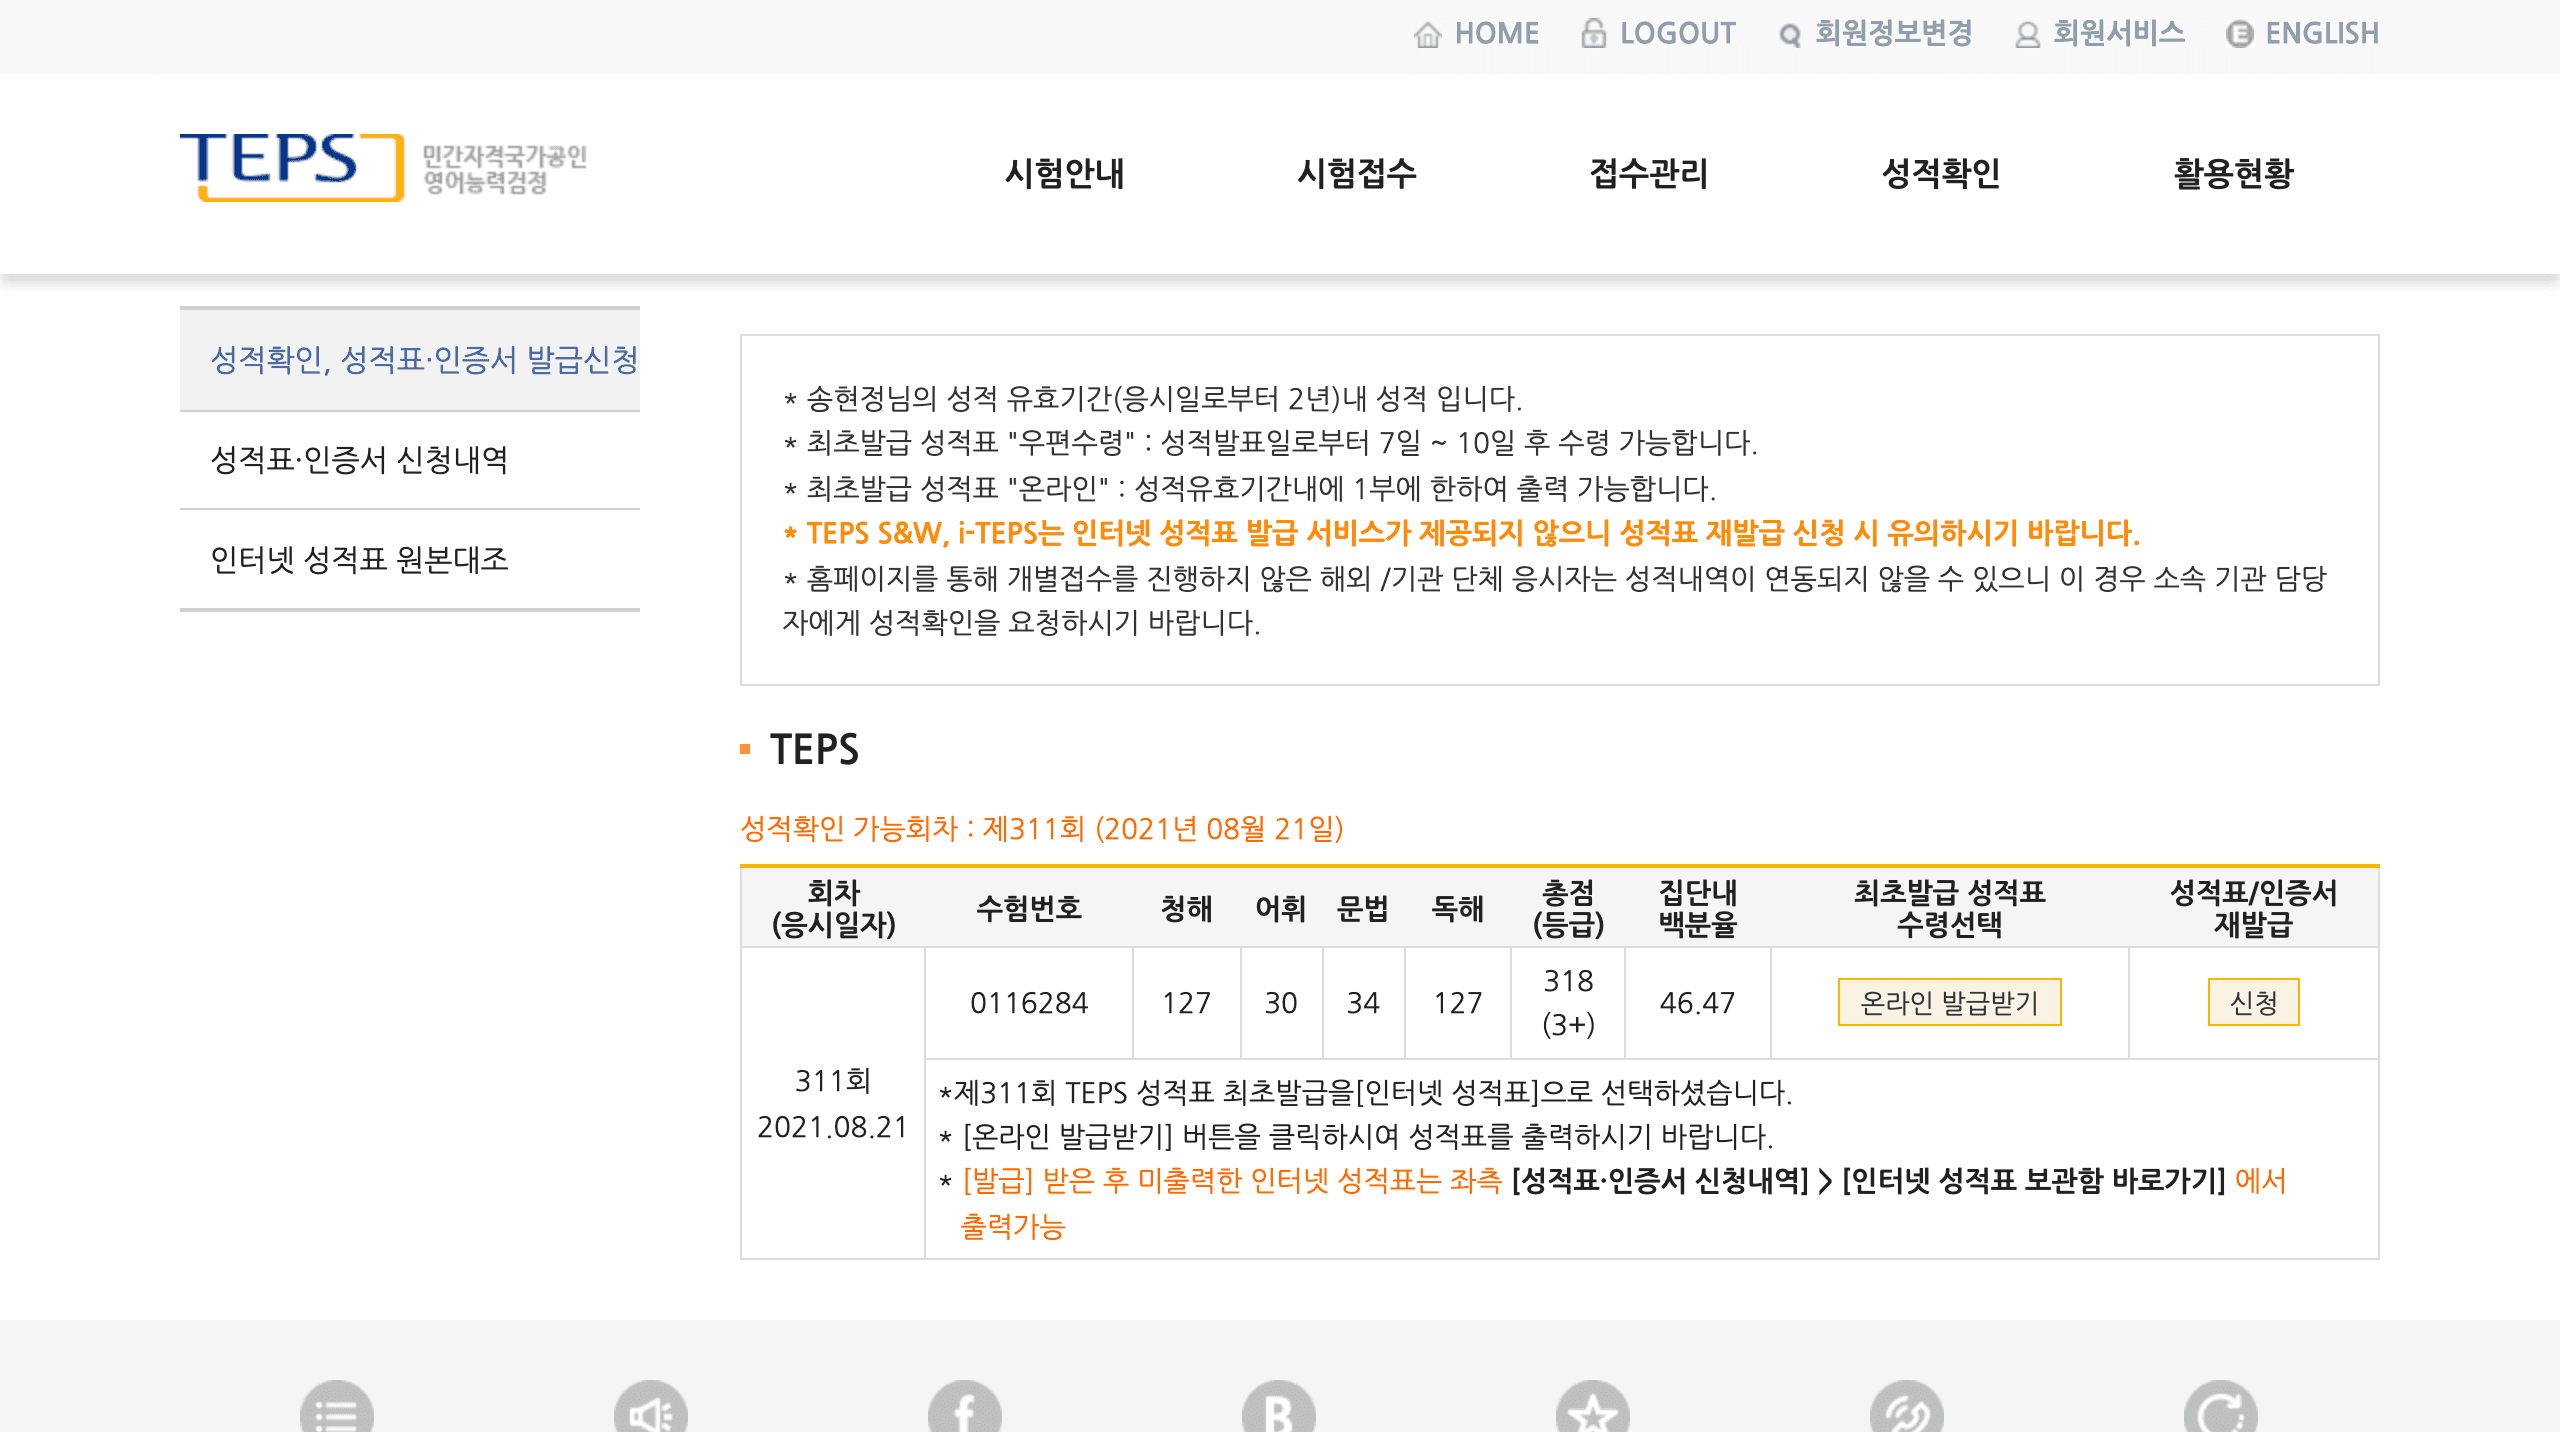
Task: Open the footer list icon
Action: (337, 1407)
